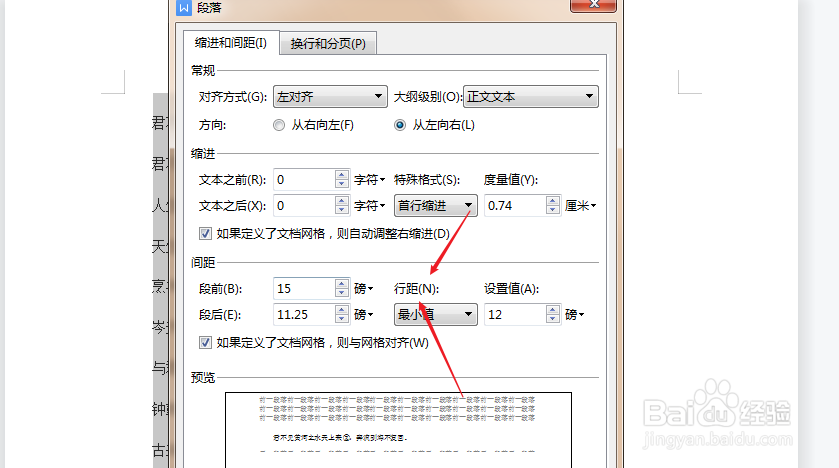Open the 特殊格式 dropdown showing 首行缩进

click(436, 205)
